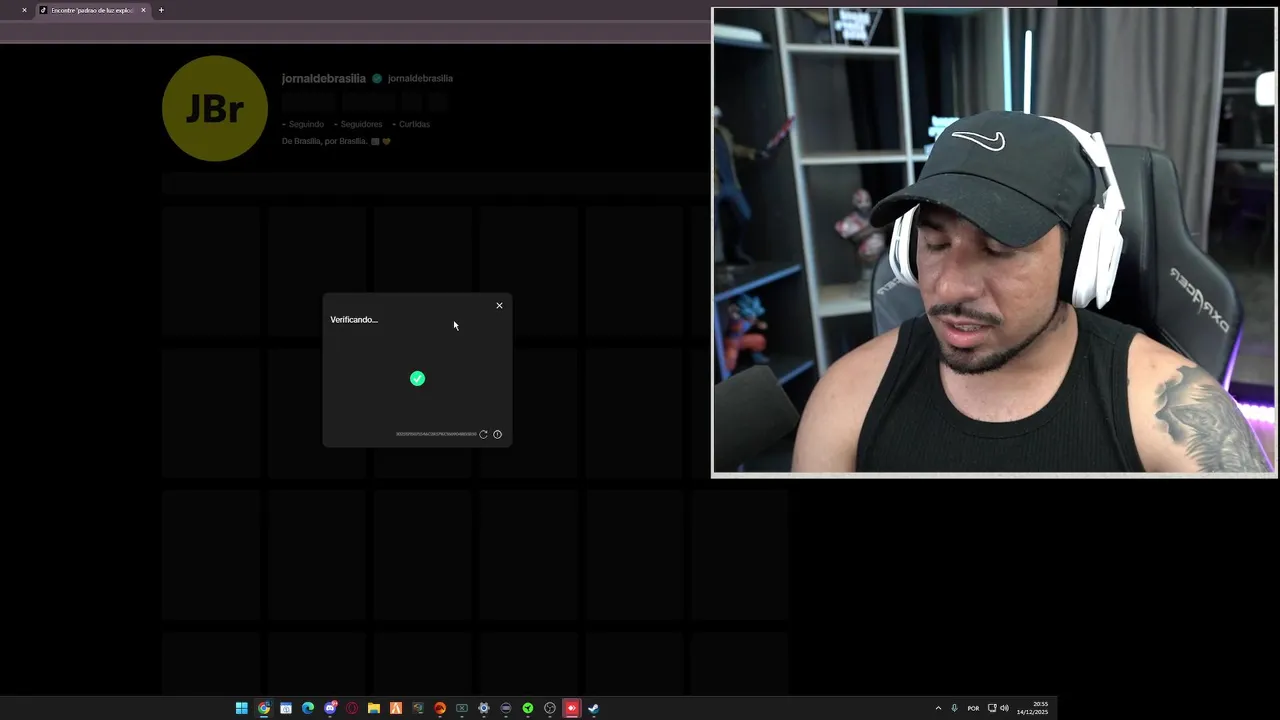Open the captcha info report icon

(x=497, y=434)
